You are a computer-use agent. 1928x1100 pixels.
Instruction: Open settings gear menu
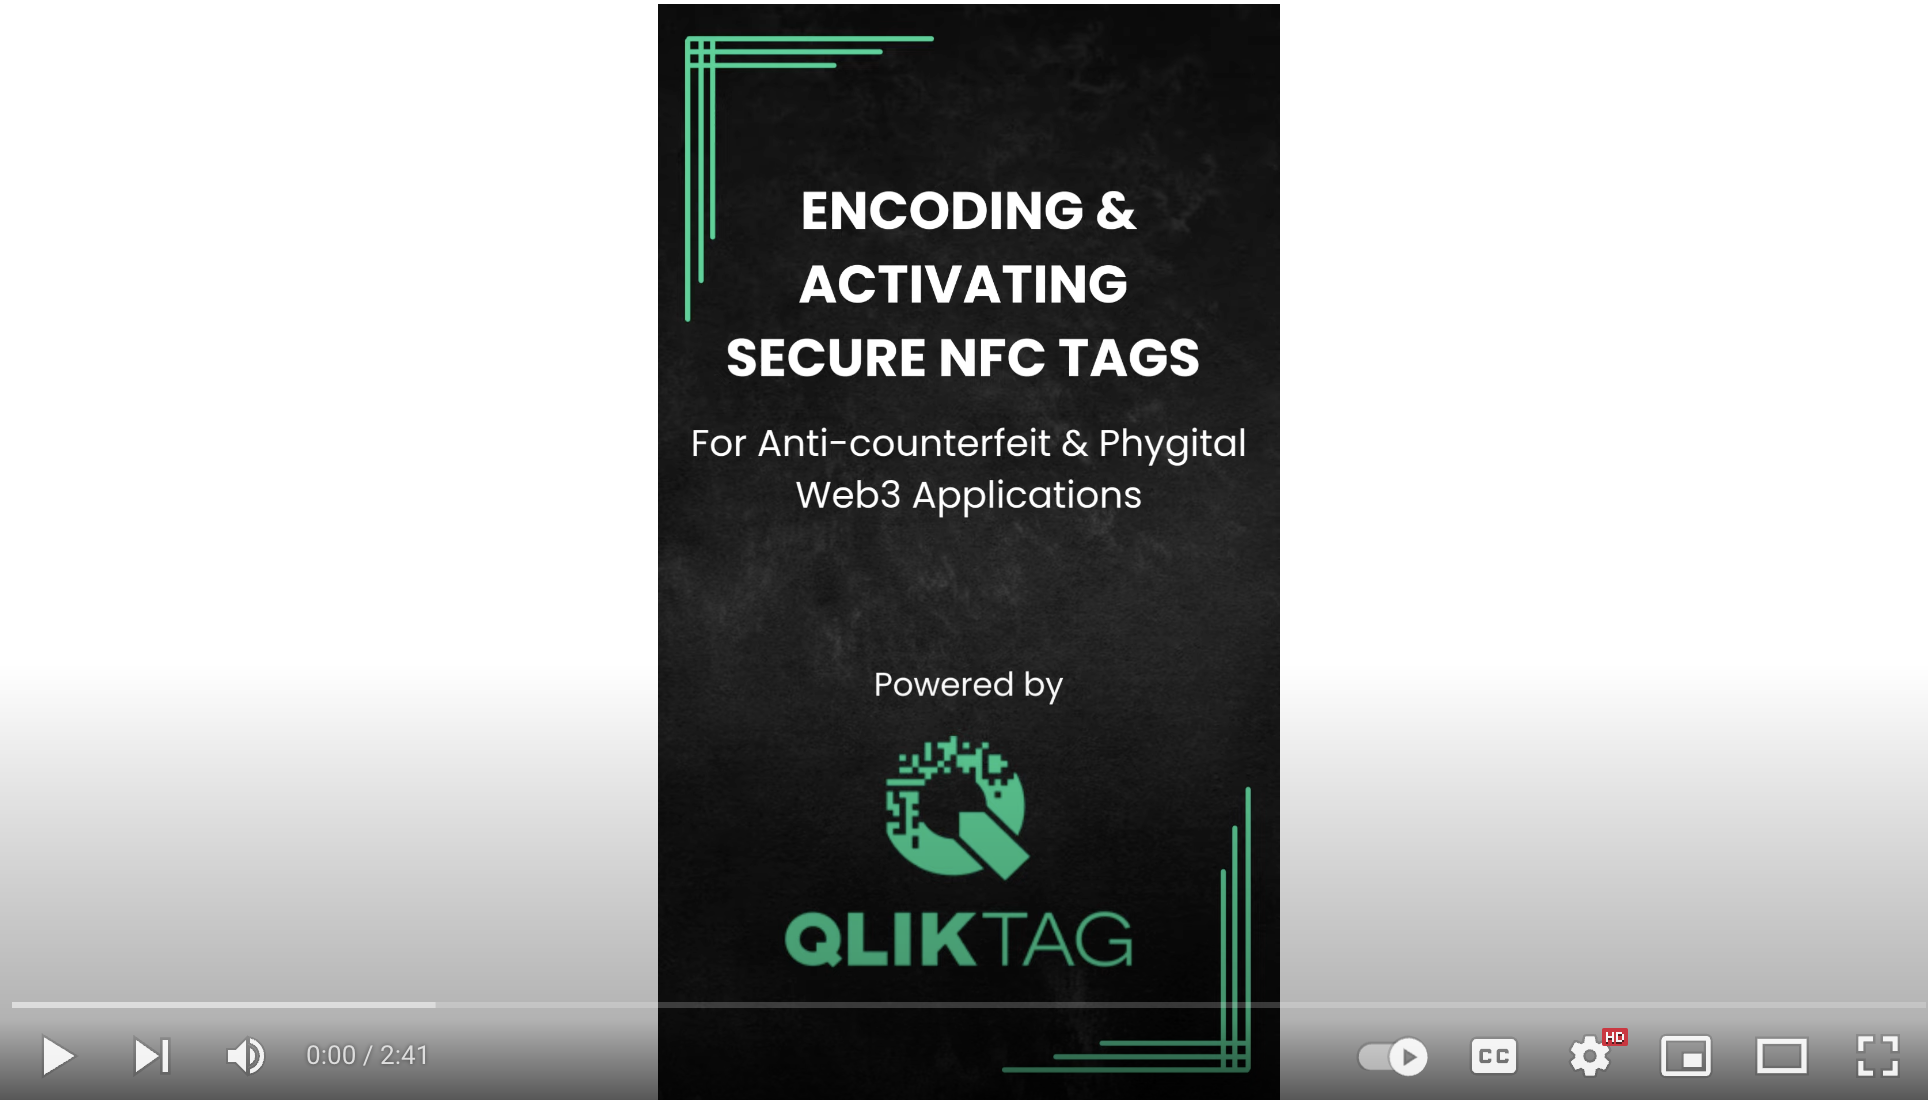pyautogui.click(x=1588, y=1055)
